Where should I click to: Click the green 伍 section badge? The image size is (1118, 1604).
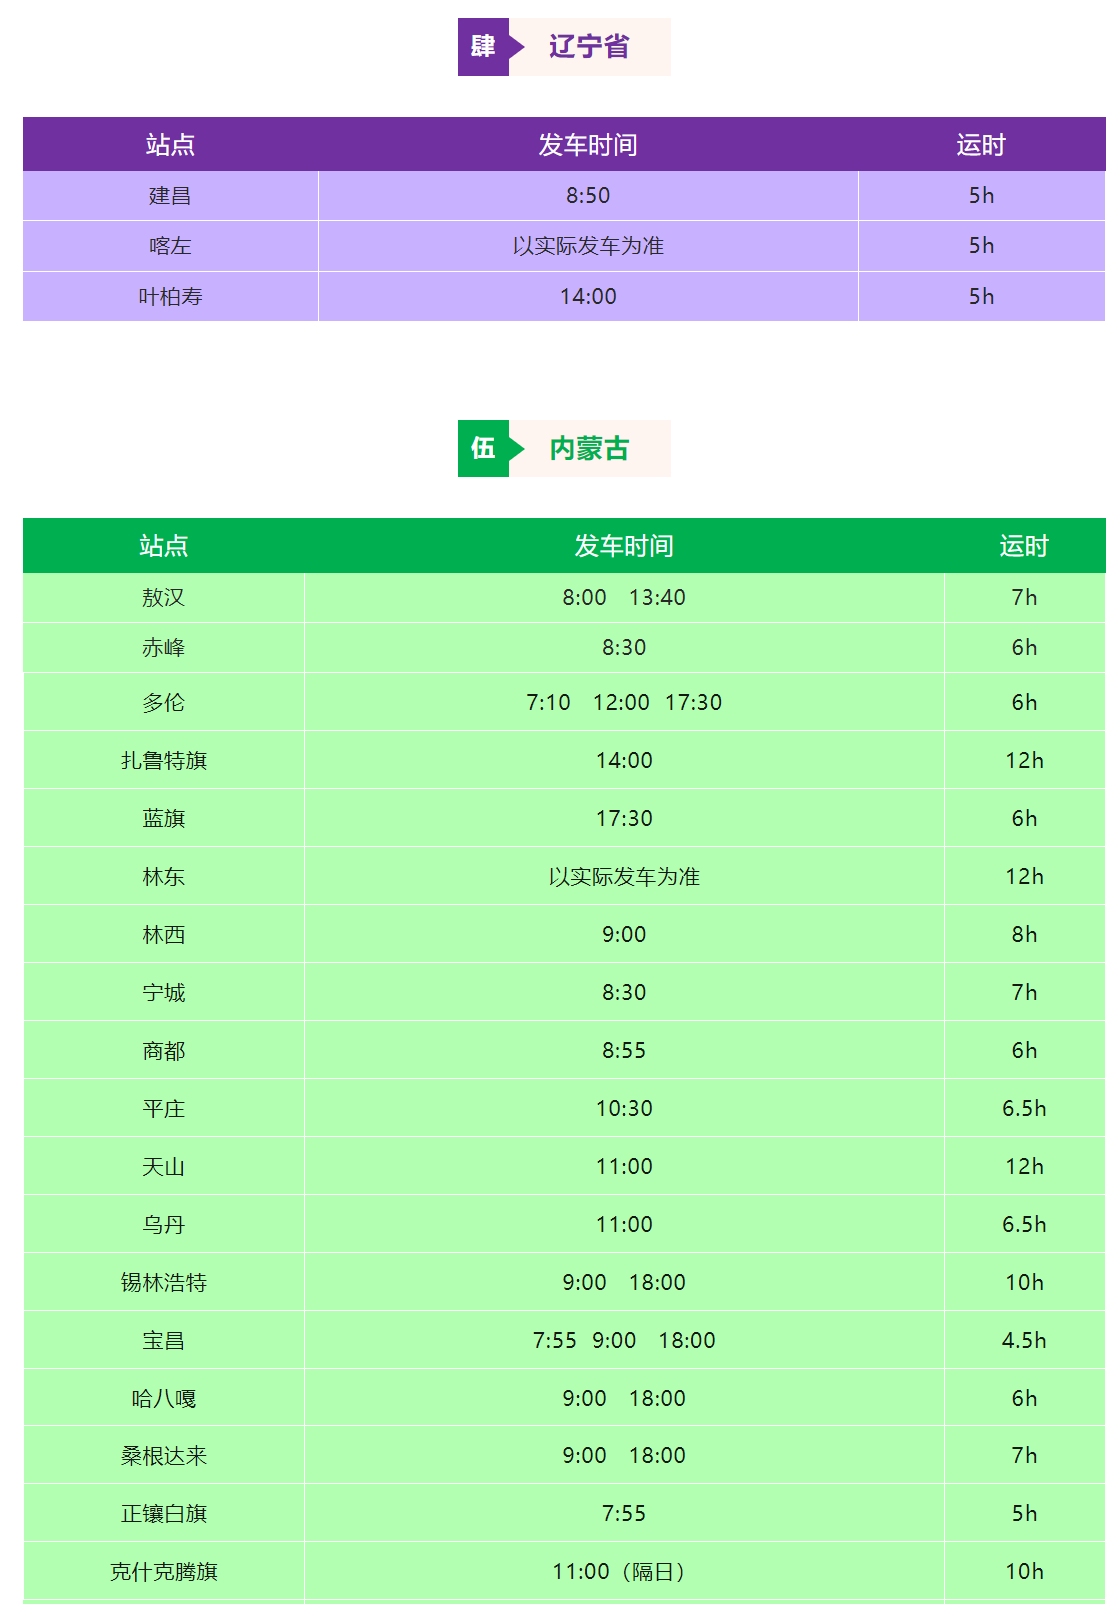coord(483,448)
